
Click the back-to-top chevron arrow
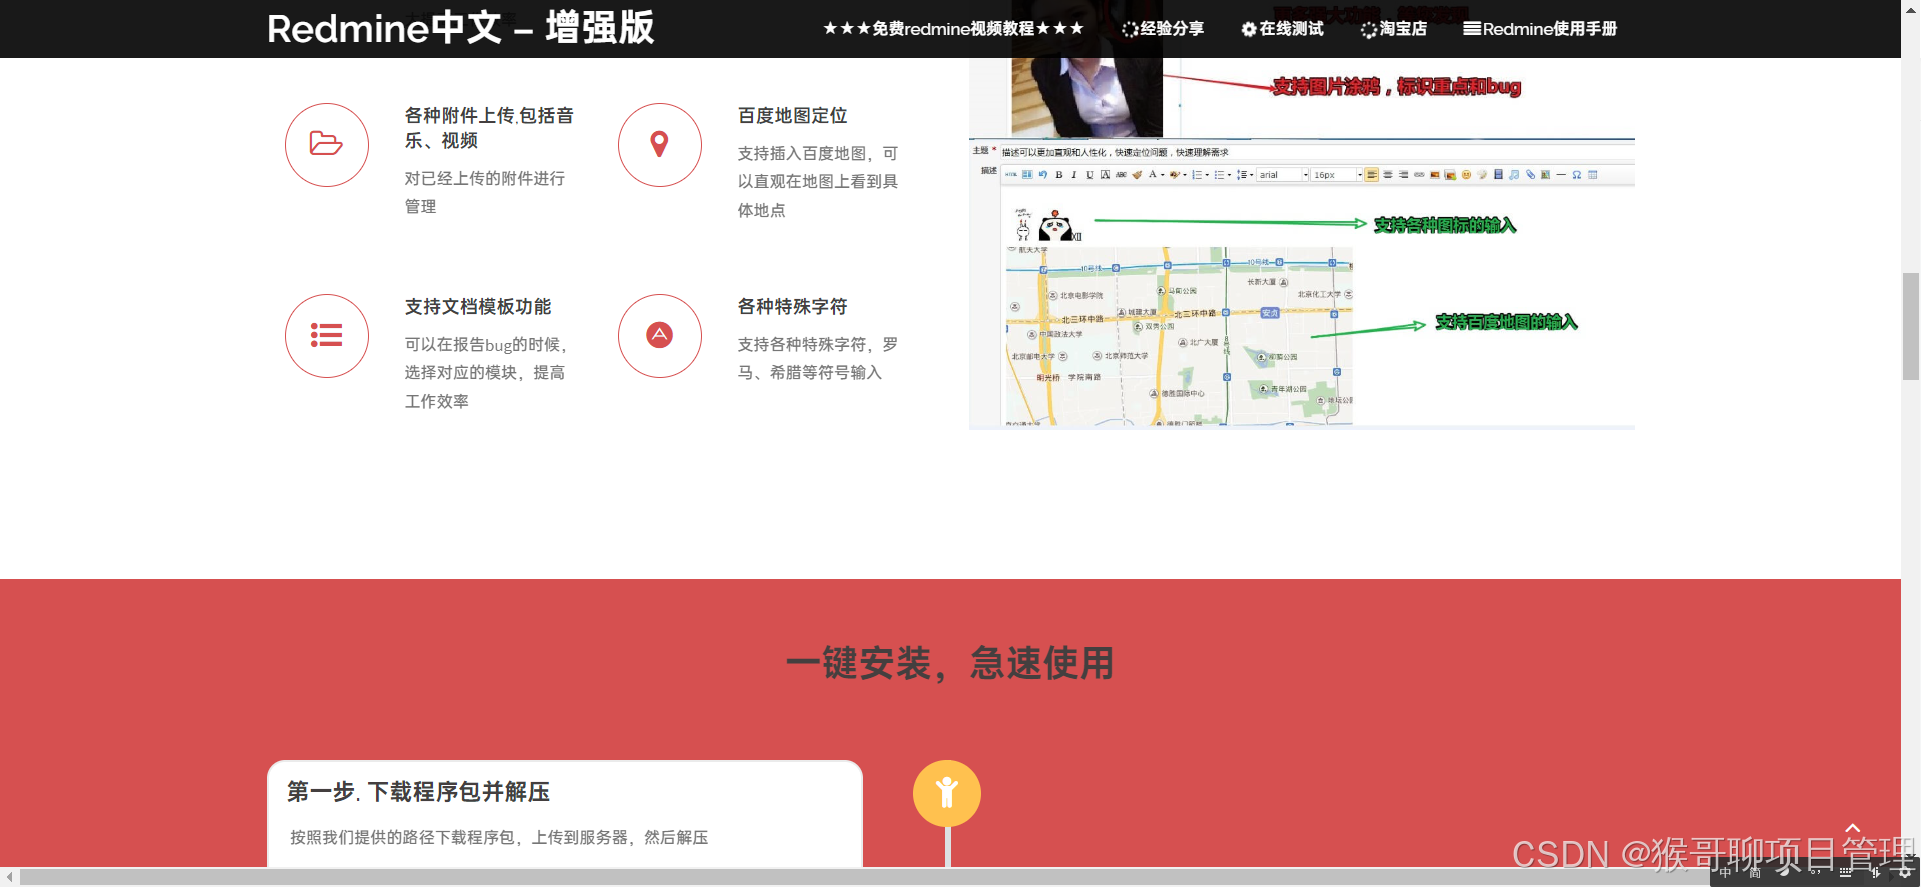coord(1852,828)
